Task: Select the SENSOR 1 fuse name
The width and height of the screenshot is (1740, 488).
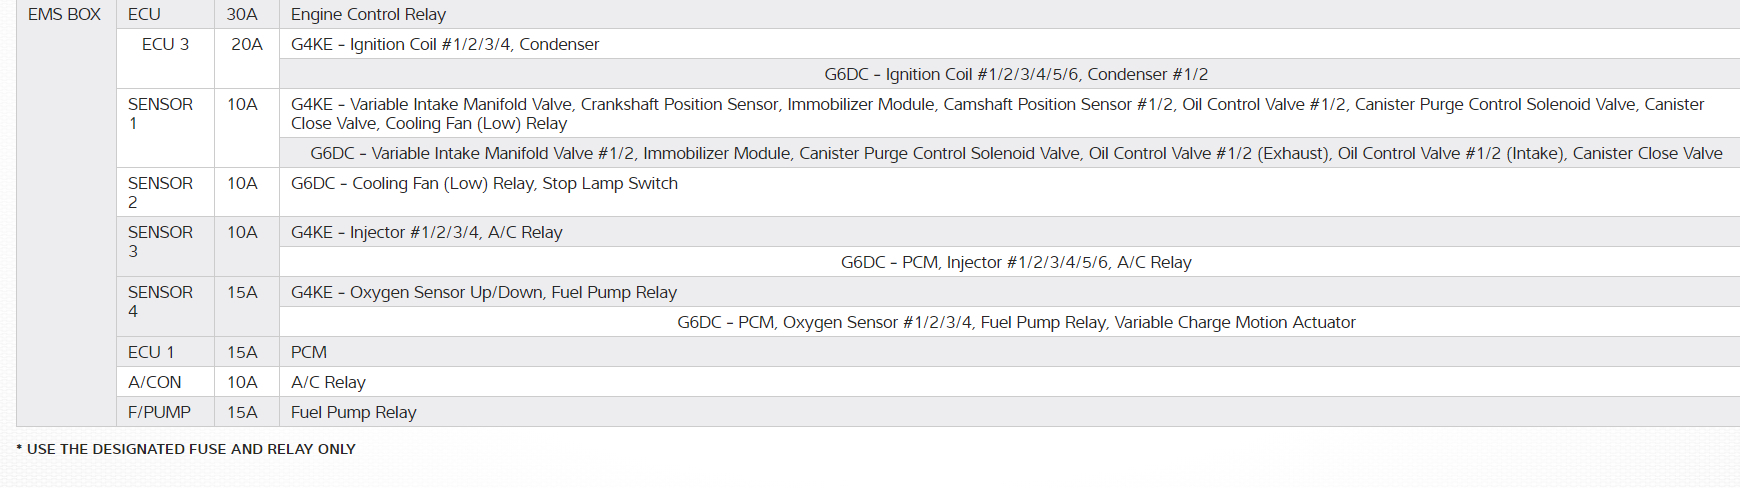Action: tap(160, 114)
